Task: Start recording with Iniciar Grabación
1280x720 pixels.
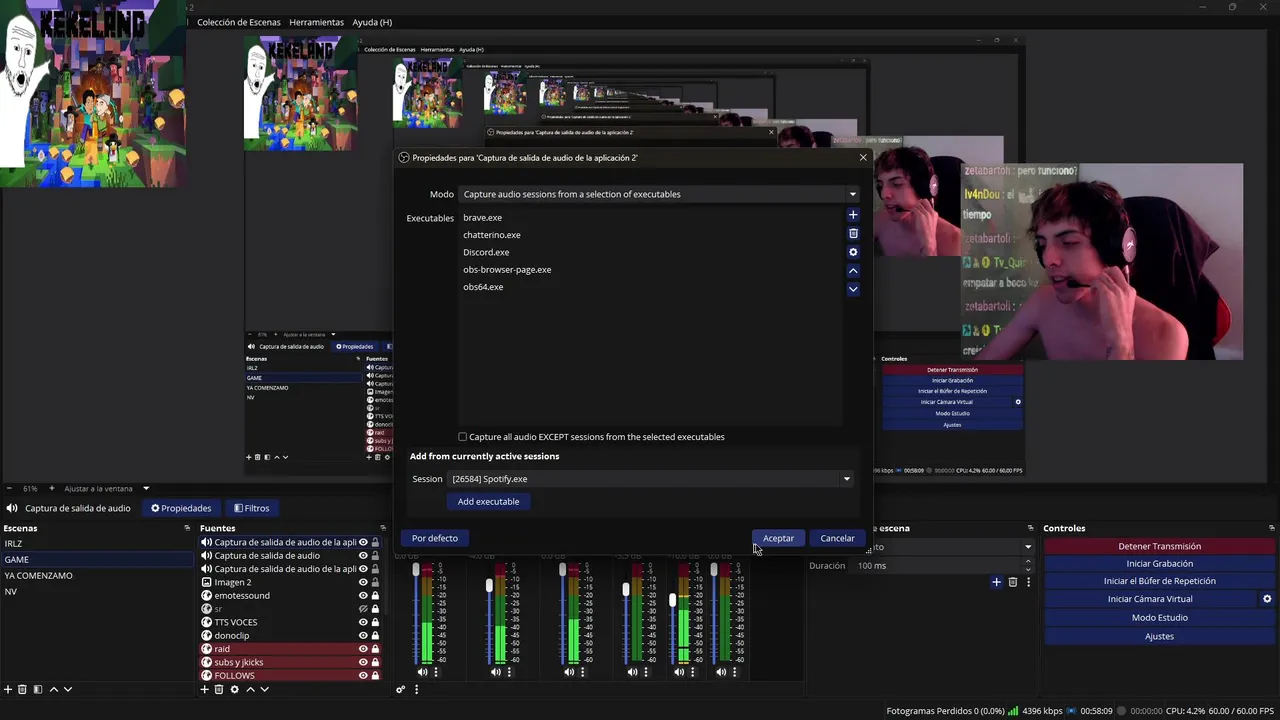Action: click(x=1159, y=564)
